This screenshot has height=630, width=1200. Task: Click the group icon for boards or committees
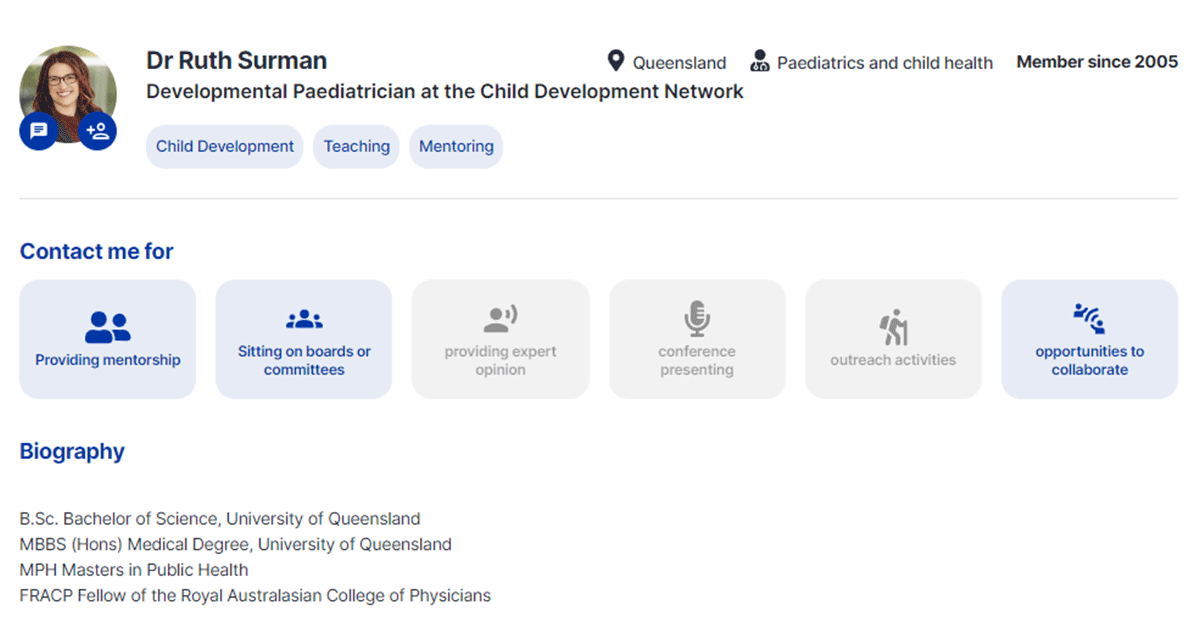[304, 320]
